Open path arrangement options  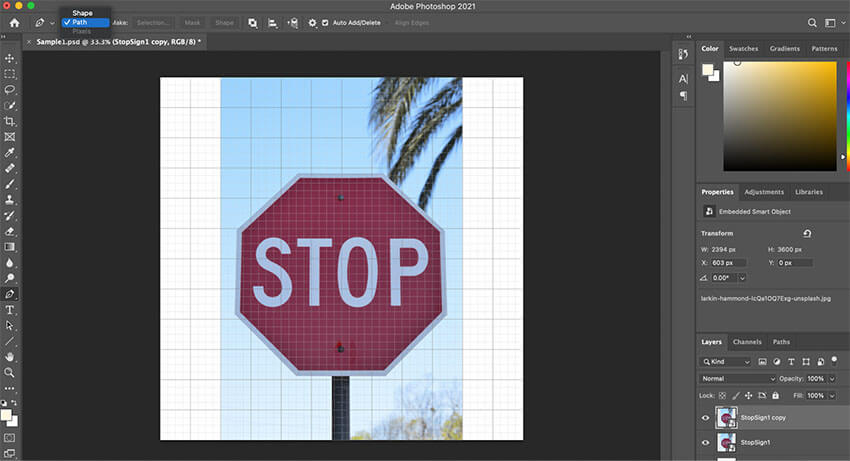293,23
